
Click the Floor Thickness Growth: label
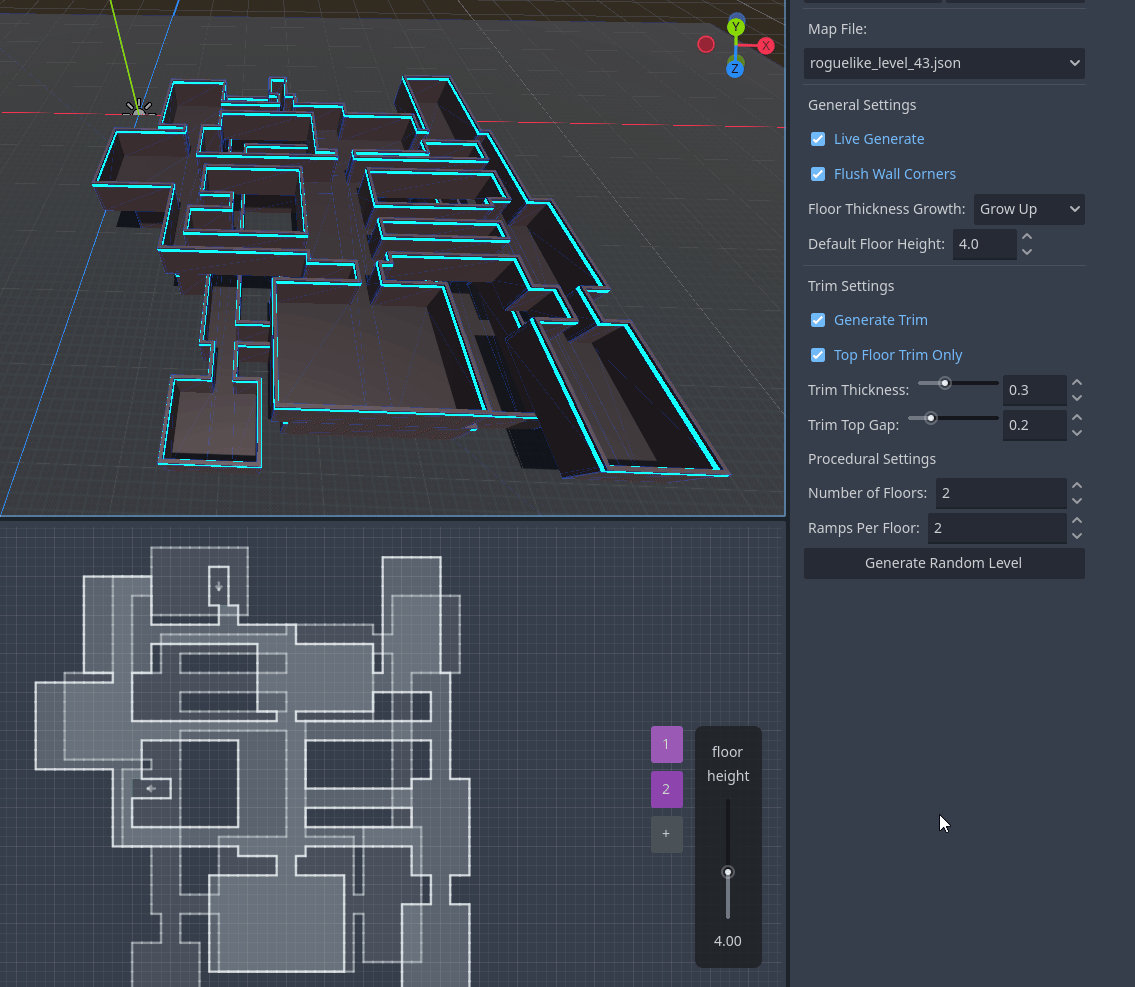click(886, 209)
